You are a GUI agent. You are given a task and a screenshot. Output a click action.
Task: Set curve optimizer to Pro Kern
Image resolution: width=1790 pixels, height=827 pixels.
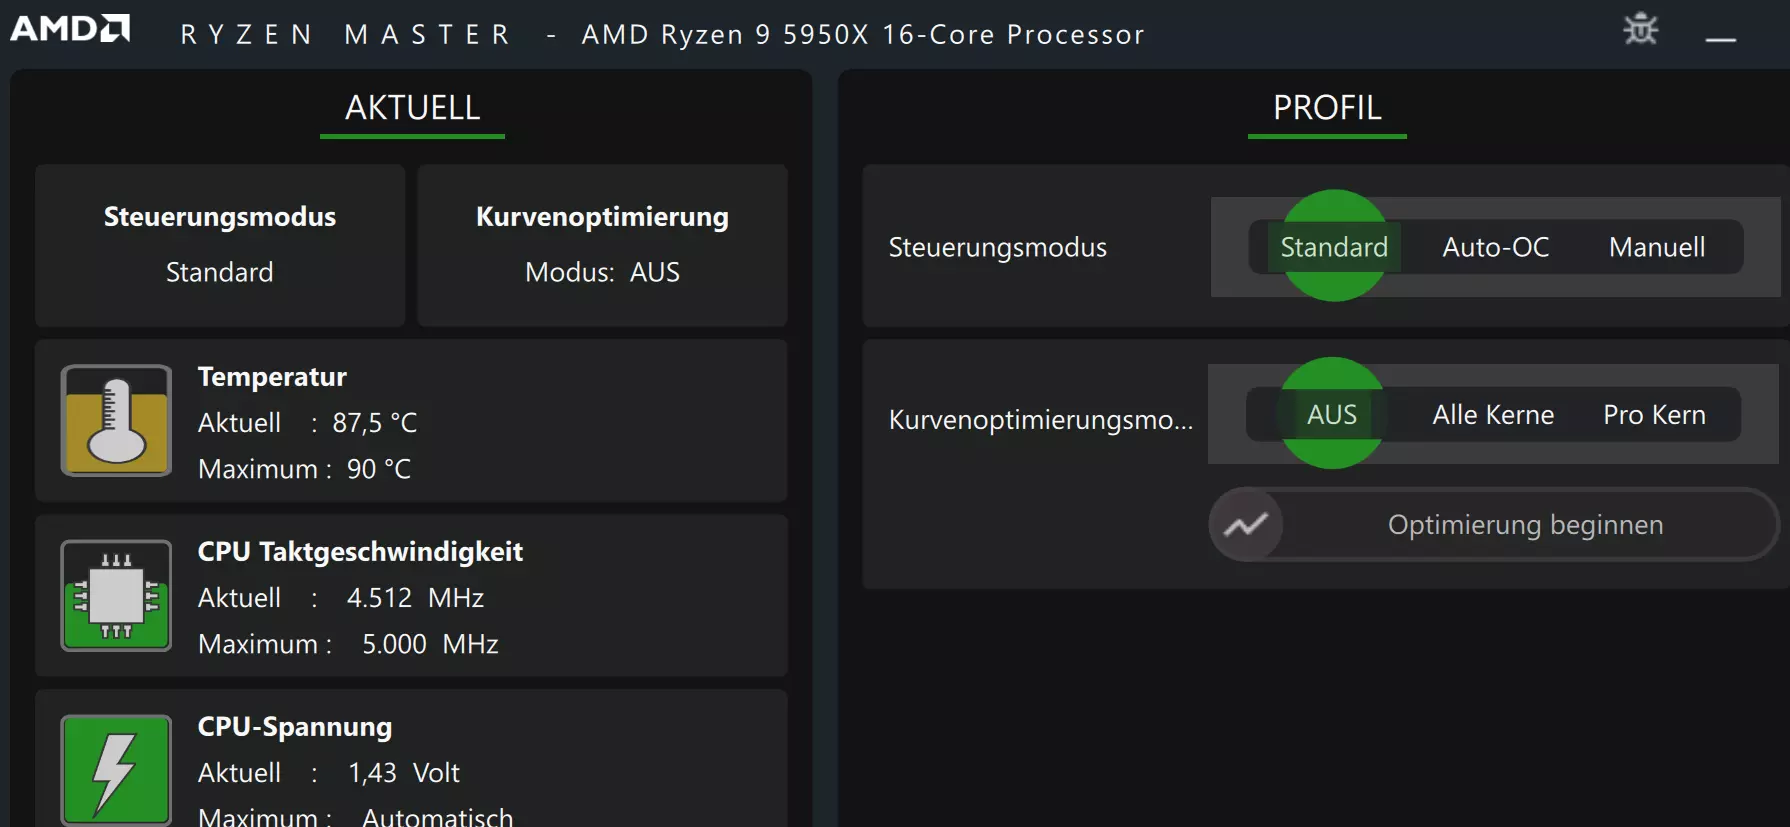[x=1654, y=414]
